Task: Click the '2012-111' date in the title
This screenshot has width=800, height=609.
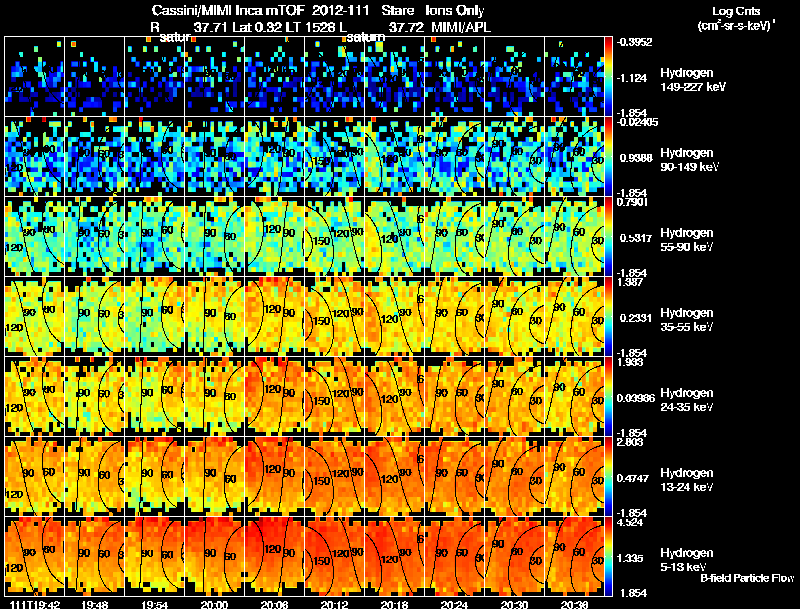Action: click(340, 11)
